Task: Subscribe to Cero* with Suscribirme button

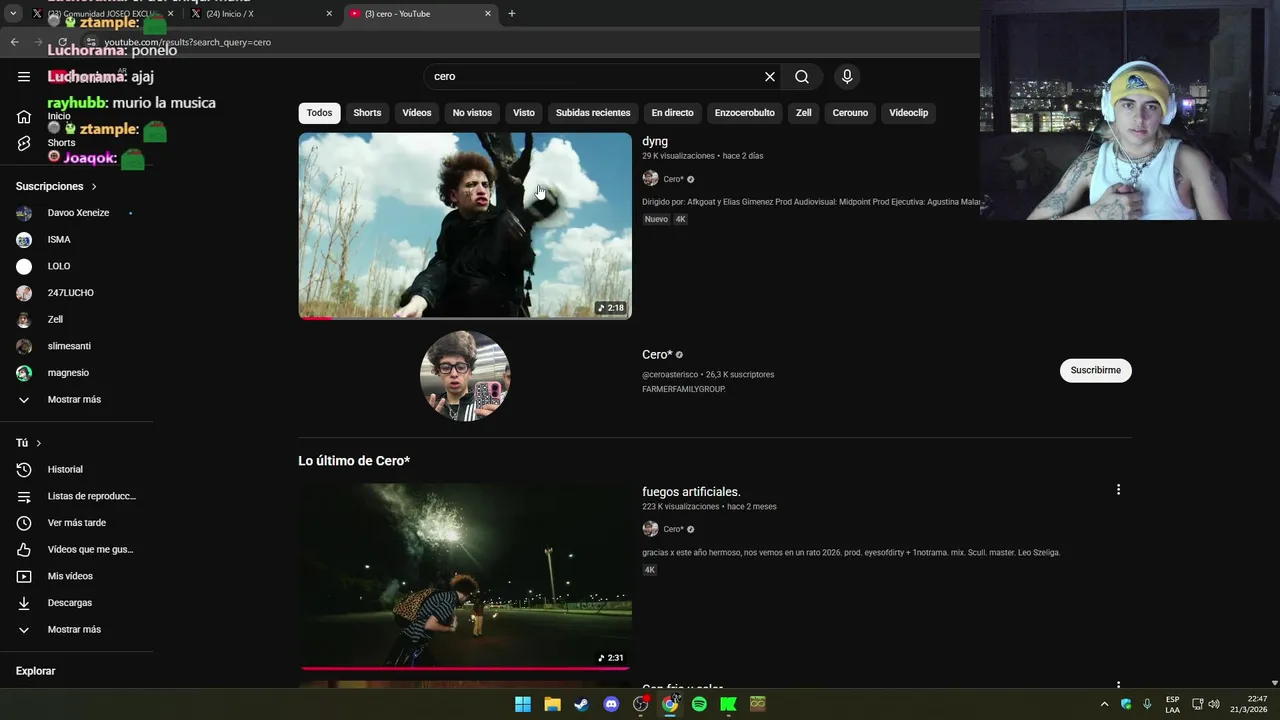Action: 1095,370
